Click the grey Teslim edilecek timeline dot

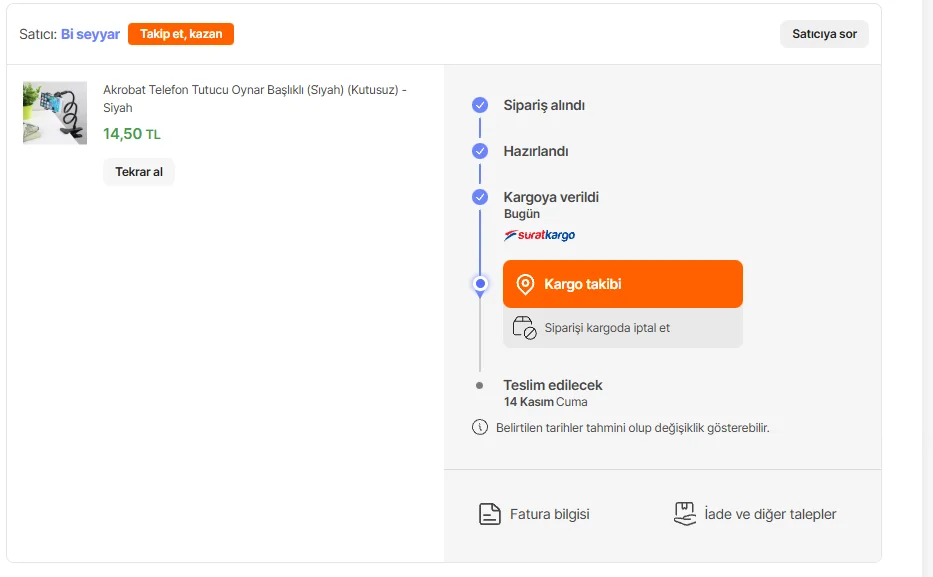(x=480, y=385)
